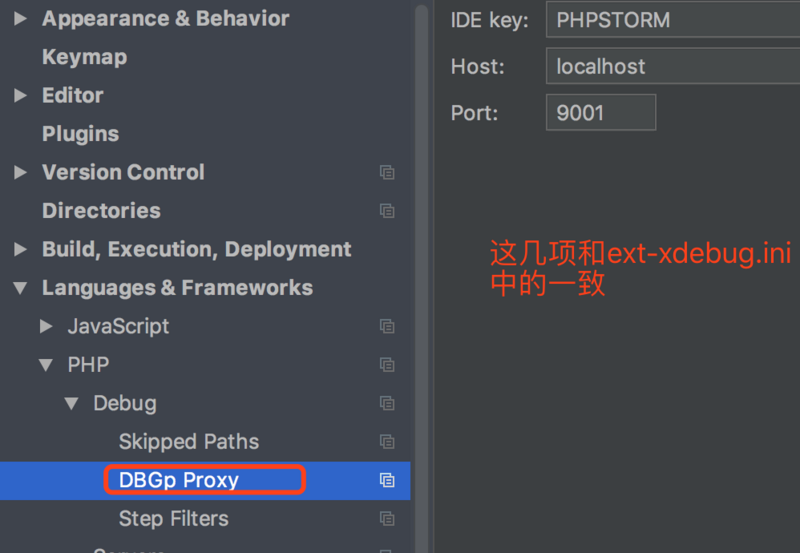Screen dimensions: 800x553
Task: Collapse the PHP Debug node
Action: click(72, 403)
